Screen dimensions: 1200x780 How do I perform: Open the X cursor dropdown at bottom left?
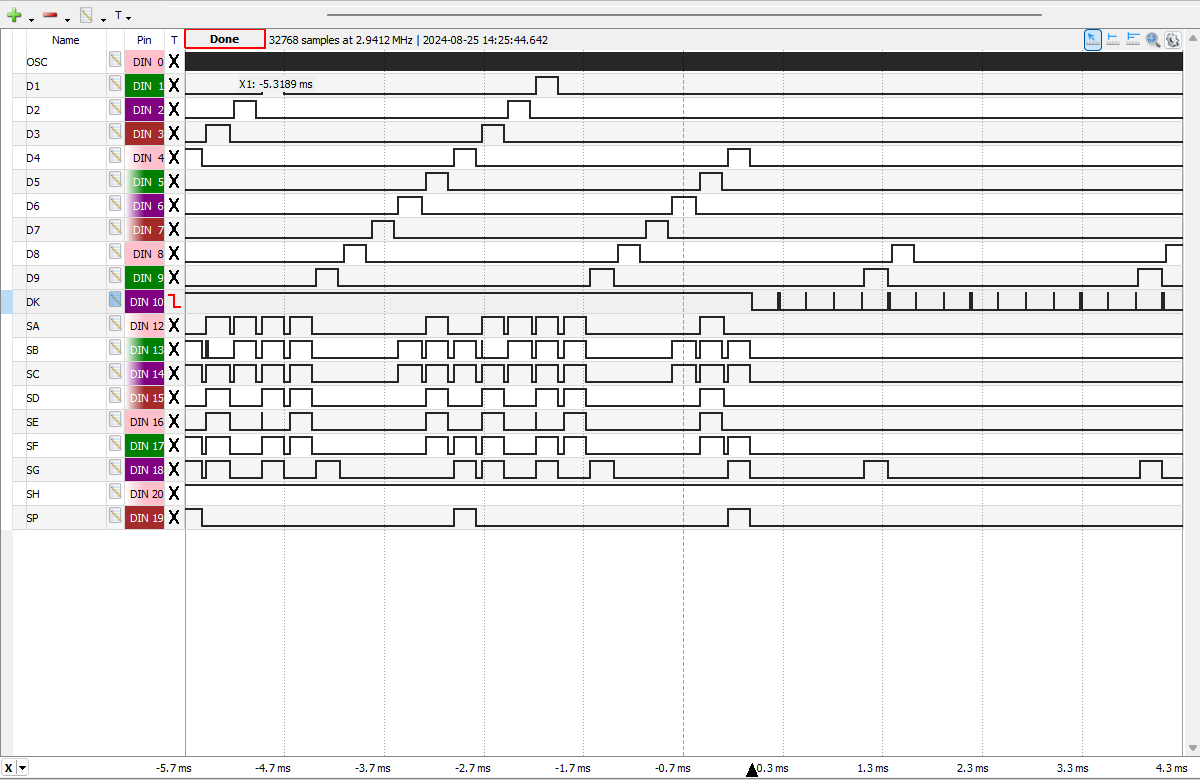23,768
